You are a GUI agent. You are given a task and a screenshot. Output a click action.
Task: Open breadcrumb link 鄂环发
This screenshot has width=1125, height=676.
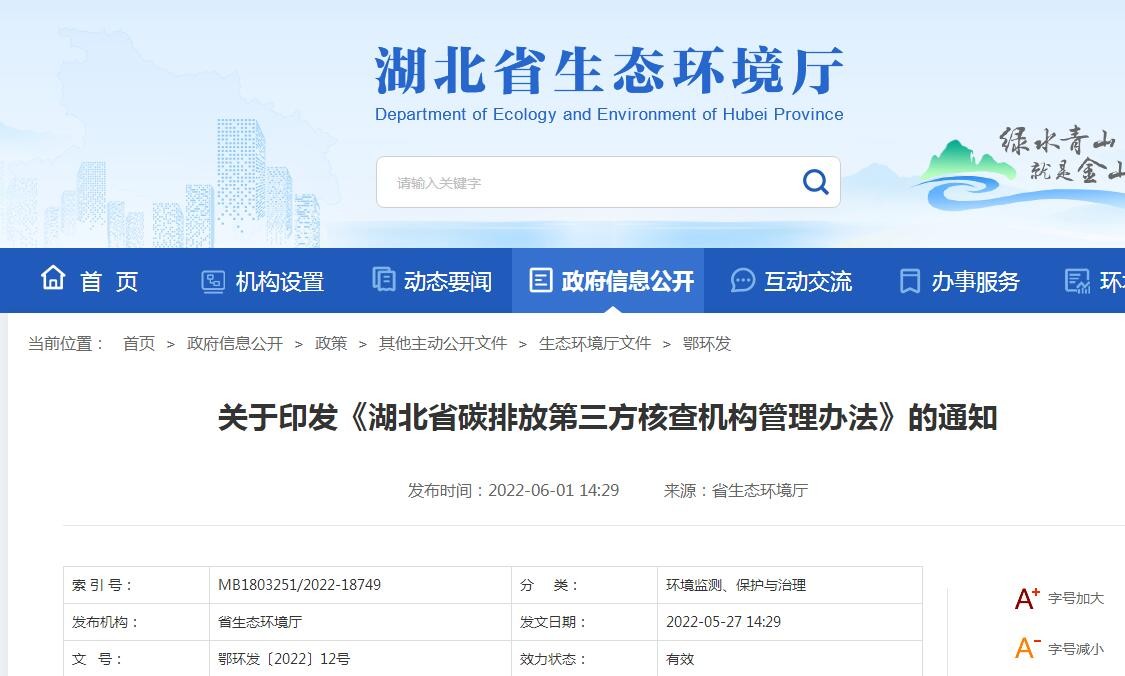707,343
